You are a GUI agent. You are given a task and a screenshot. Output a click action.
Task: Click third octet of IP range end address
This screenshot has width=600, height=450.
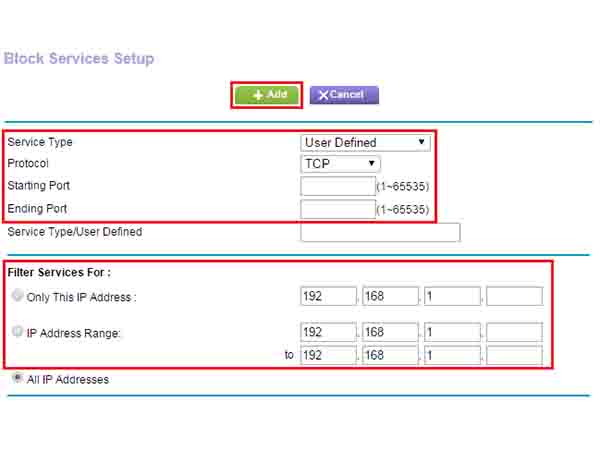coord(452,355)
